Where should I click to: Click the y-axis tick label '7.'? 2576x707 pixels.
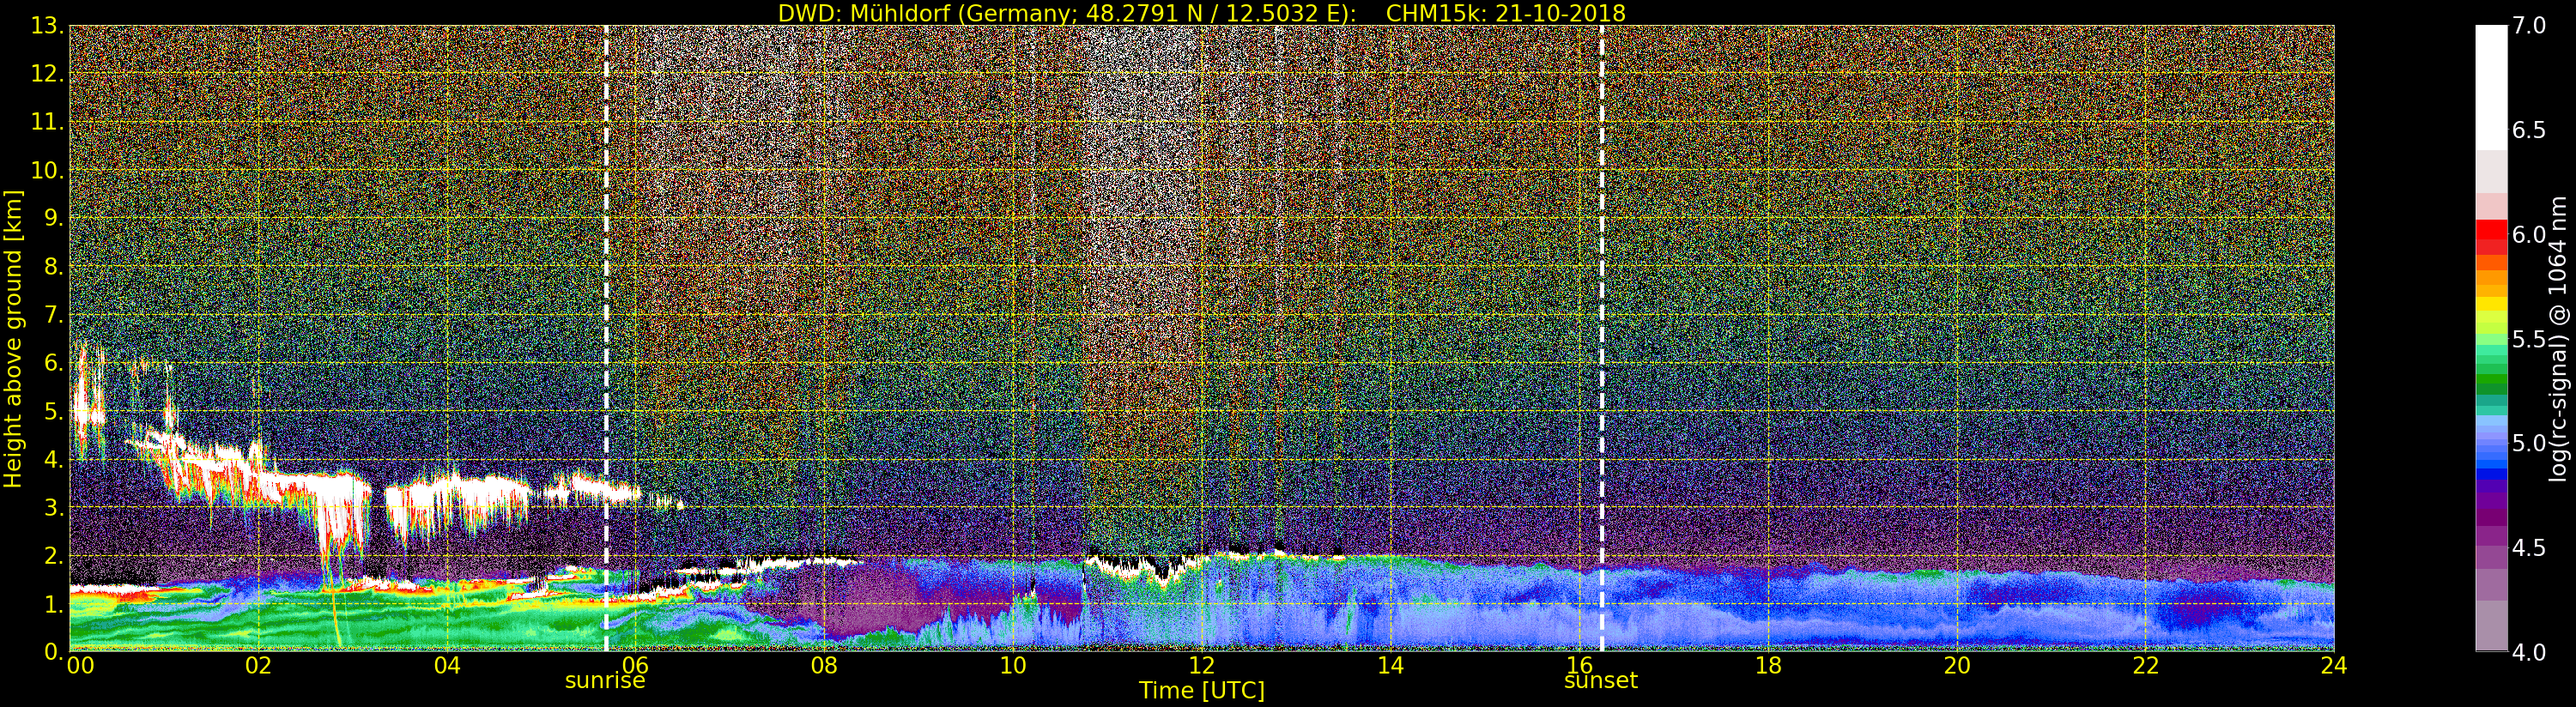click(54, 315)
